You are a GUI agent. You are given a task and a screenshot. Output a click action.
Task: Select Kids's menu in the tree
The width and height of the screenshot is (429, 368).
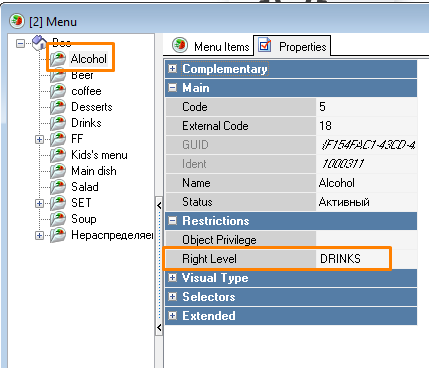pyautogui.click(x=99, y=155)
